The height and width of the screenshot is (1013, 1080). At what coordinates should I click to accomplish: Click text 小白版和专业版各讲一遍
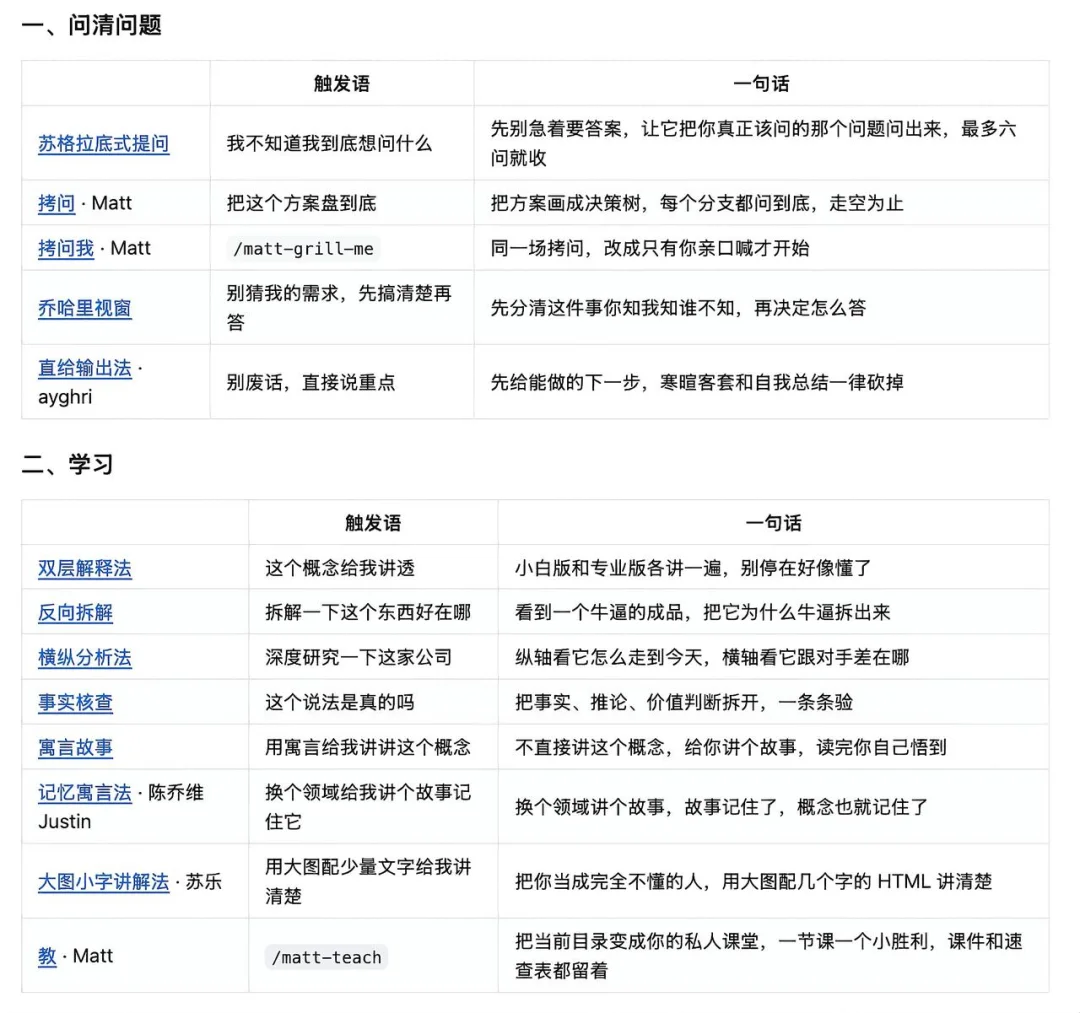point(619,568)
